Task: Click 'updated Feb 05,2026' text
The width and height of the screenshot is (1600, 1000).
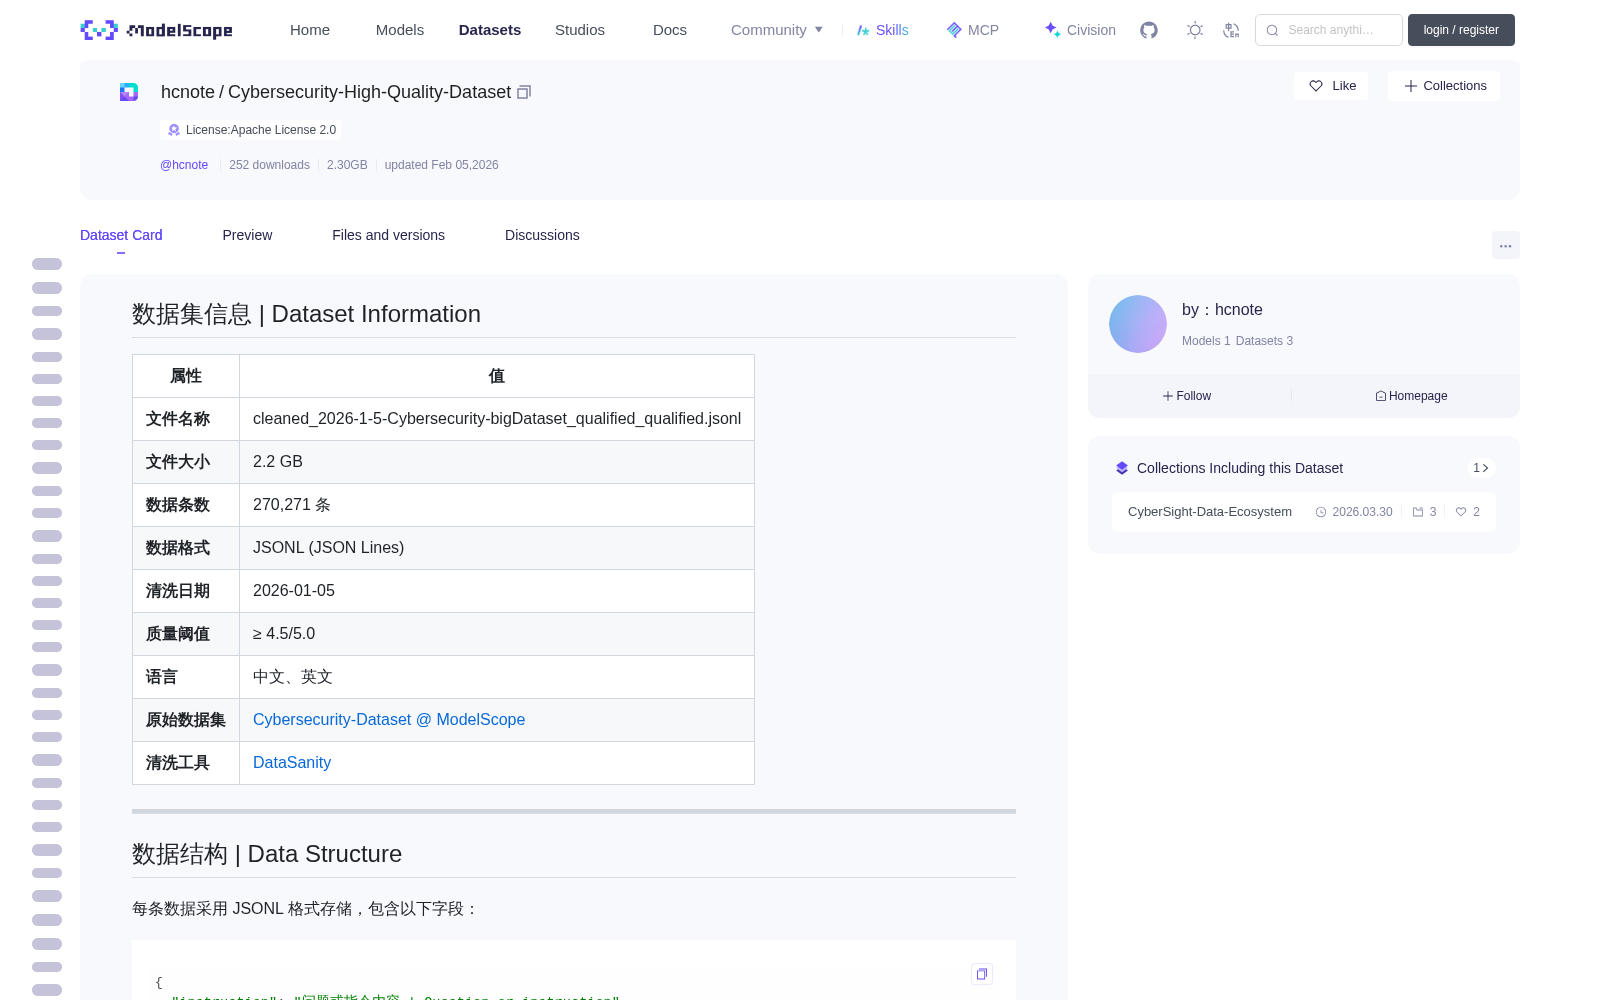Action: click(x=441, y=165)
